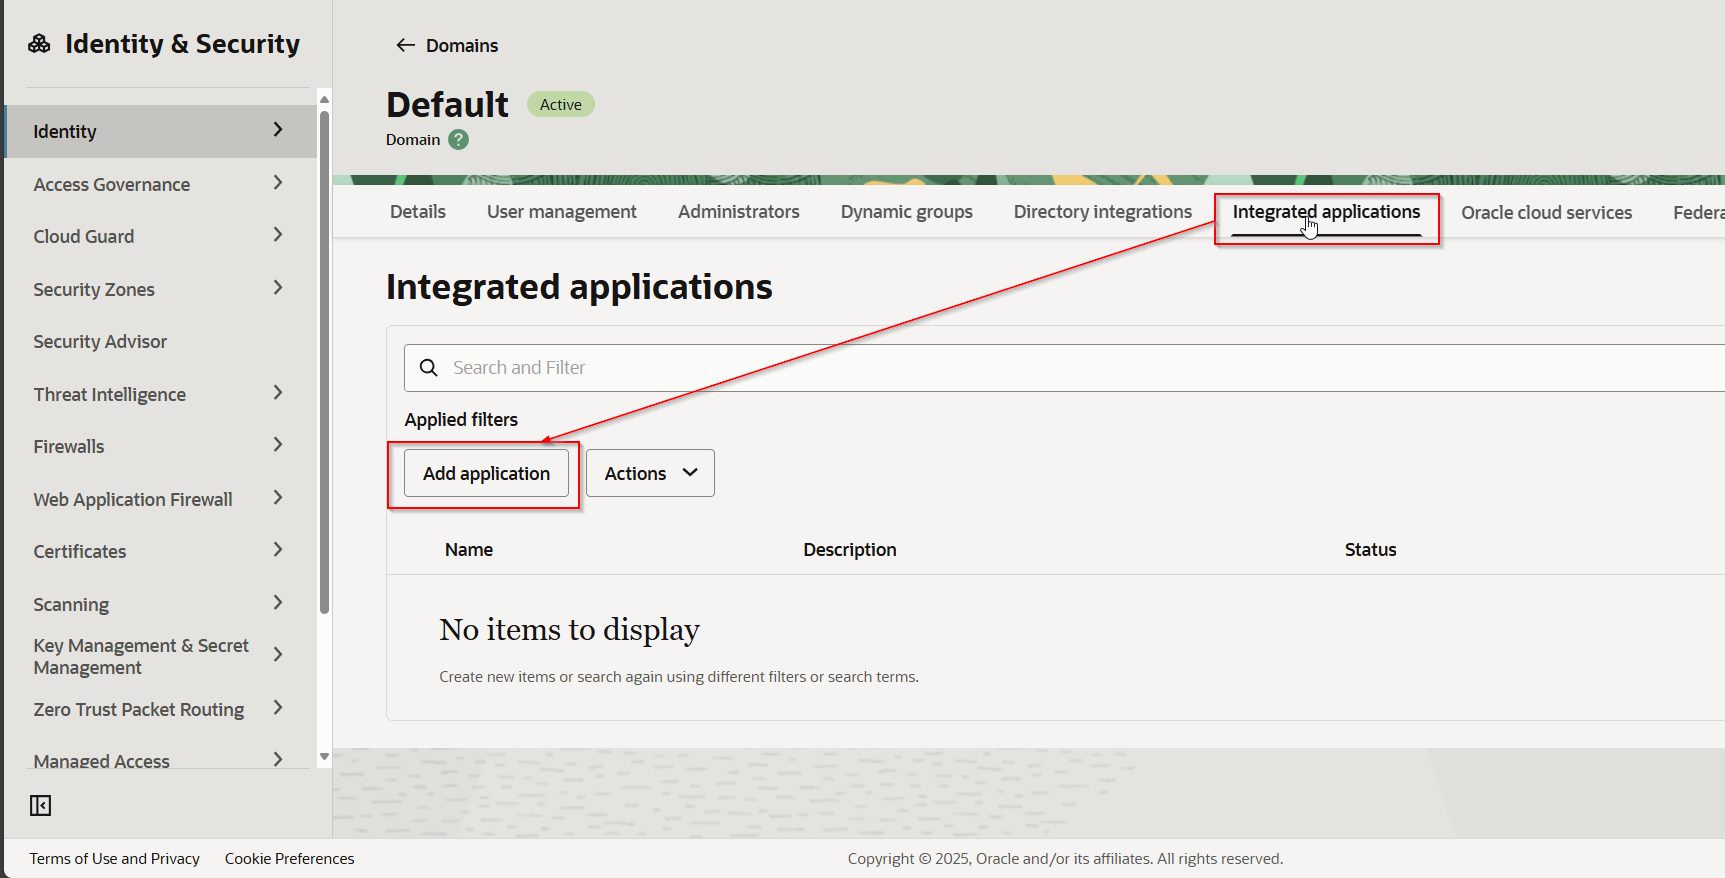The width and height of the screenshot is (1725, 878).
Task: Expand the Key Management & Secret Management chevron
Action: [x=278, y=655]
